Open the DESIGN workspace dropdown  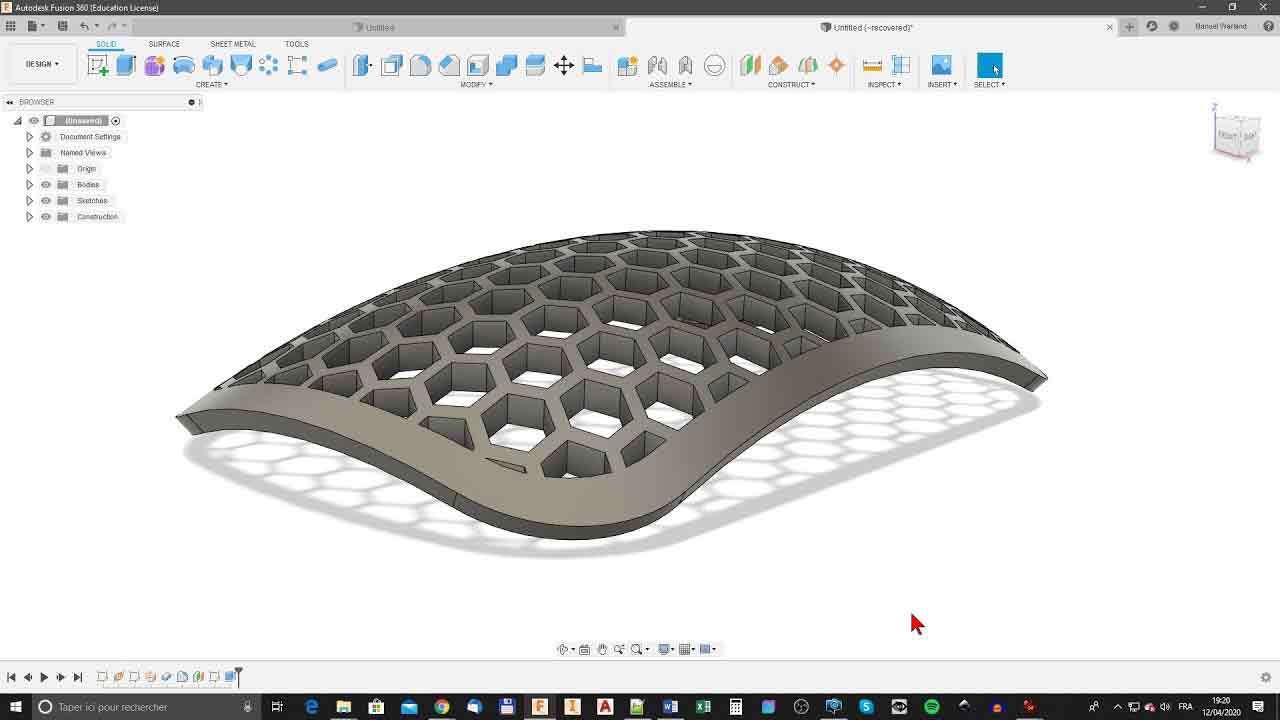(x=42, y=64)
